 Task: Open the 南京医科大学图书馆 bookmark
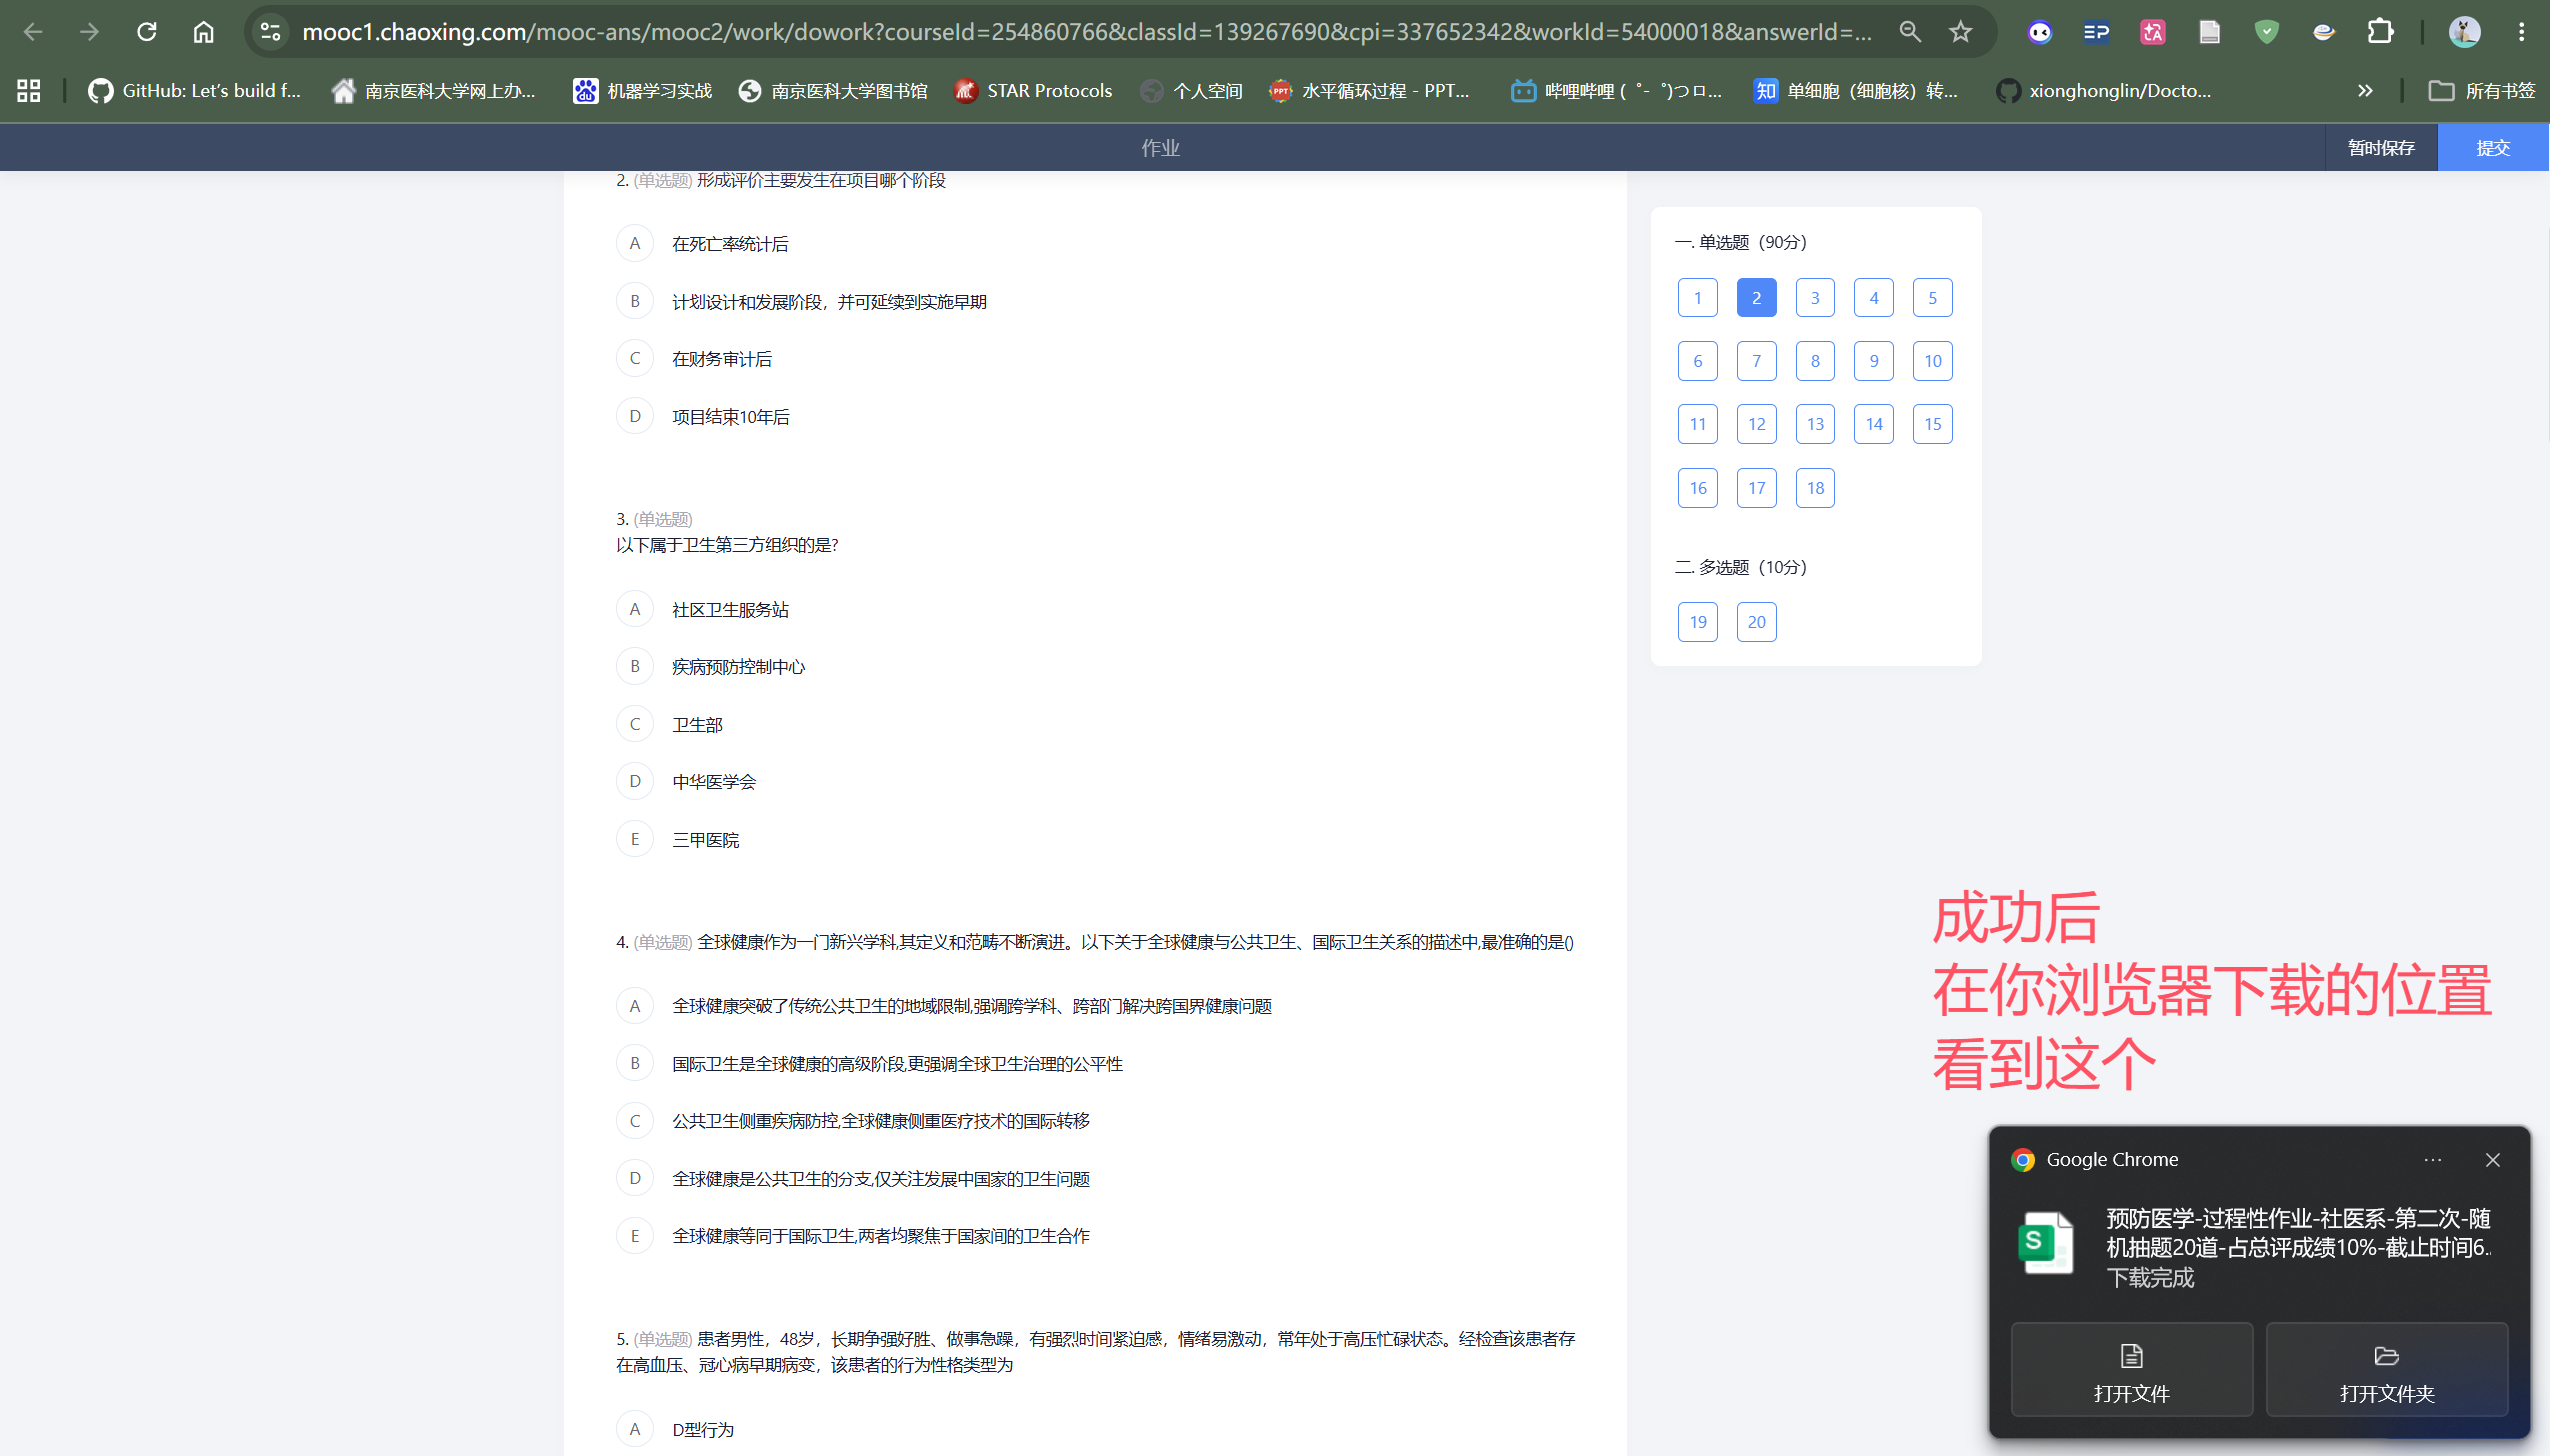(x=834, y=91)
